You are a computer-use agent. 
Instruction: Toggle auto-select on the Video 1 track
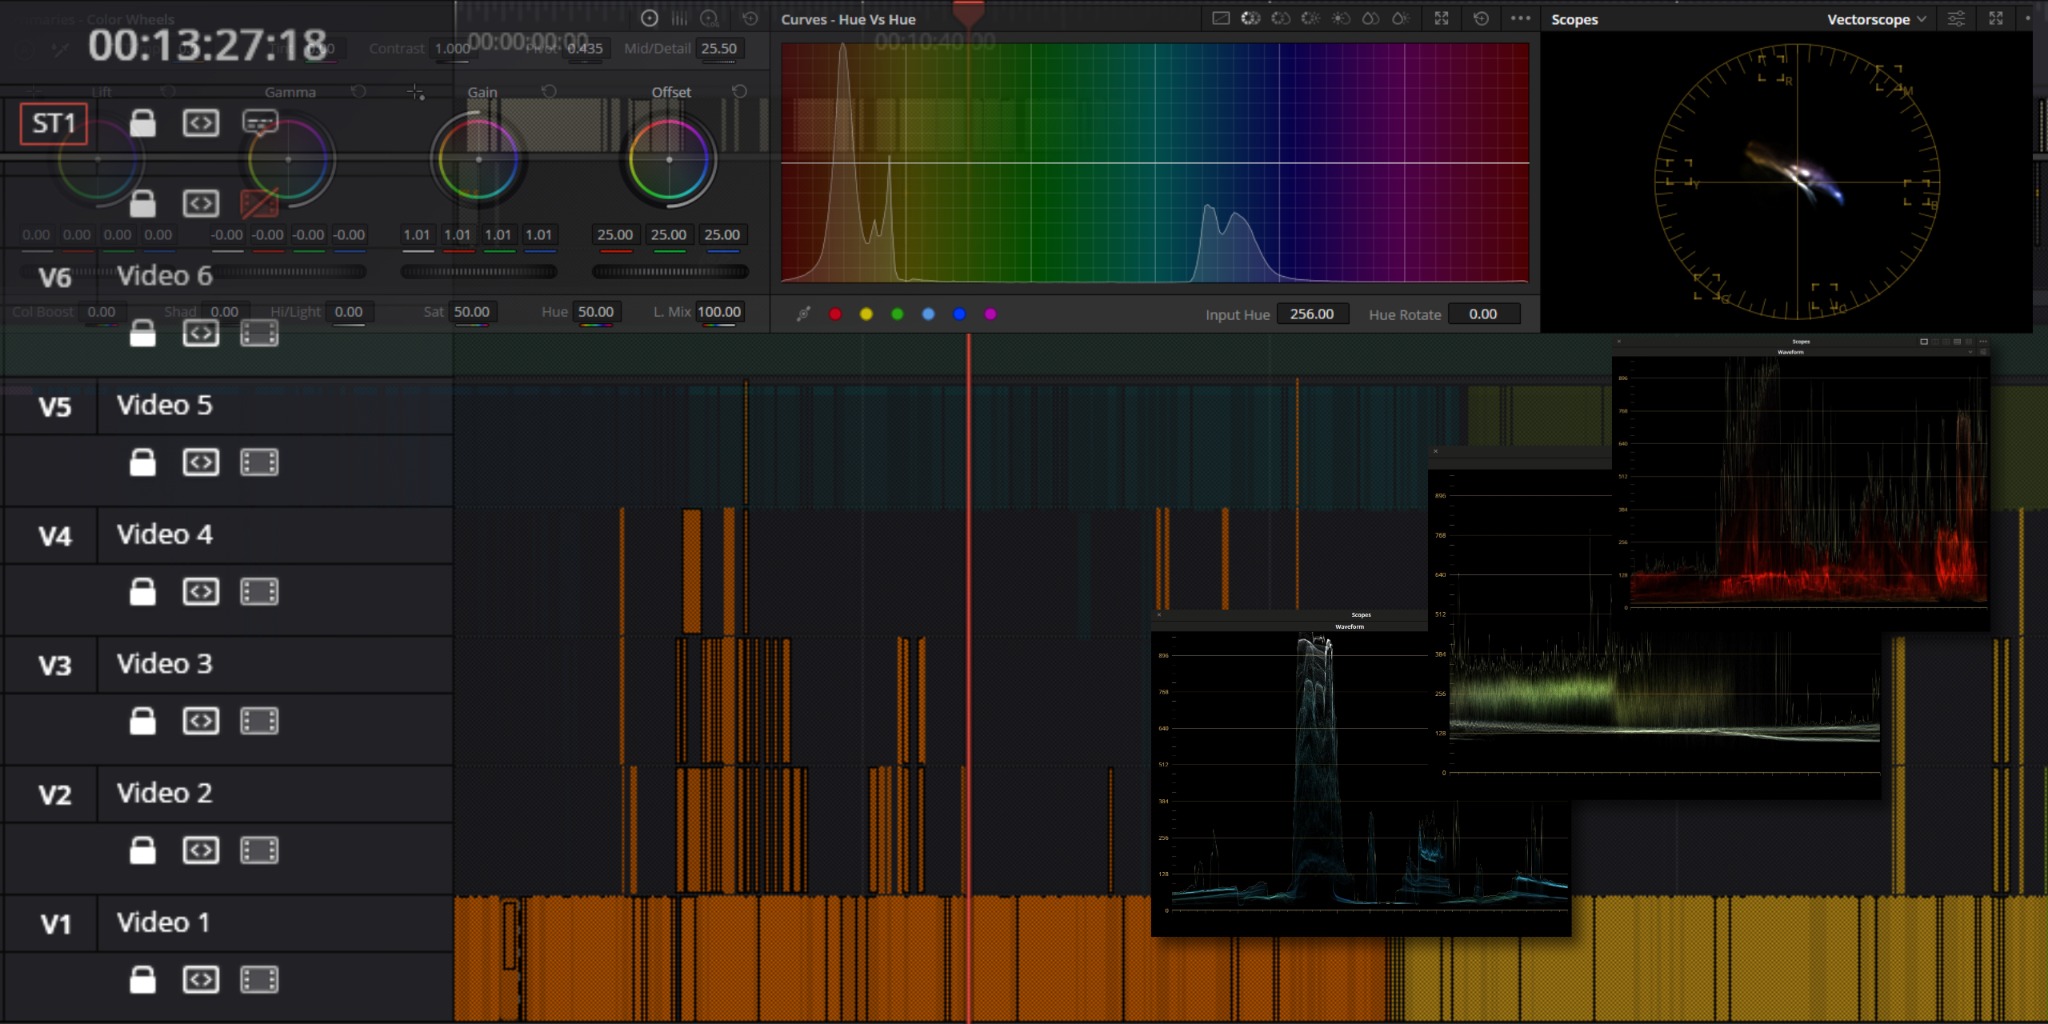[201, 980]
